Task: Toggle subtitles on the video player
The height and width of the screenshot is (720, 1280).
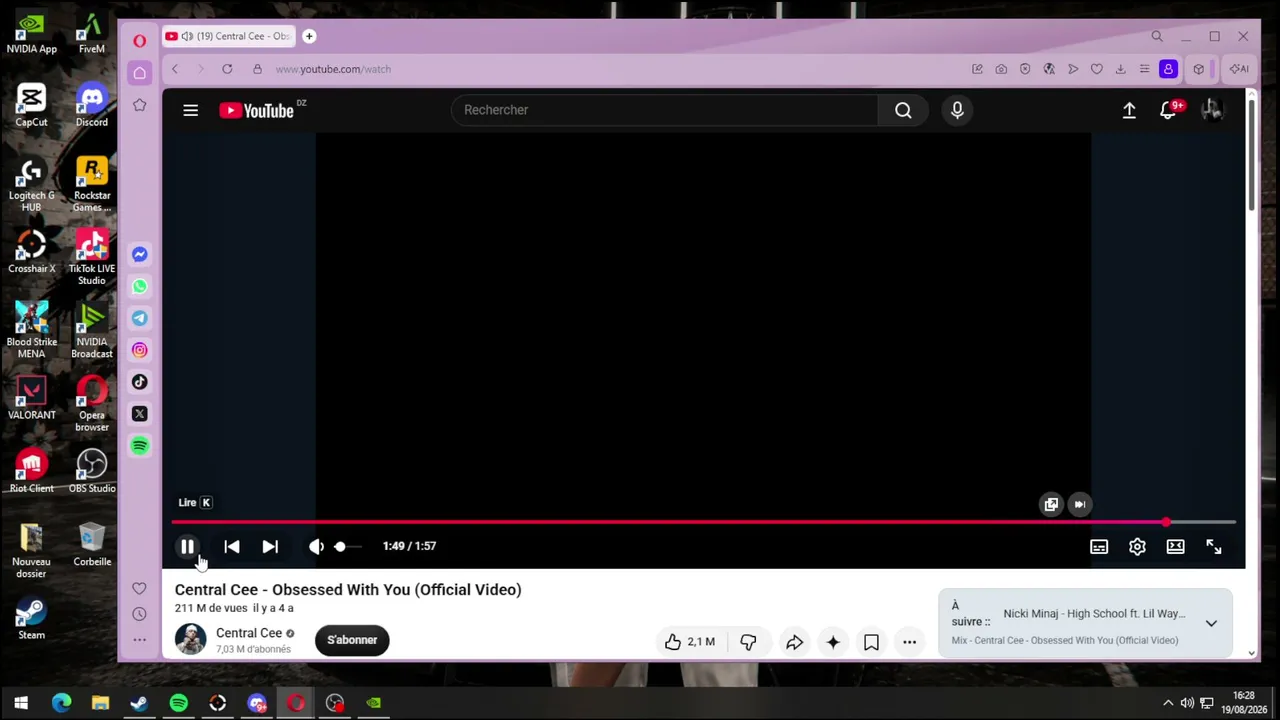Action: coord(1099,546)
